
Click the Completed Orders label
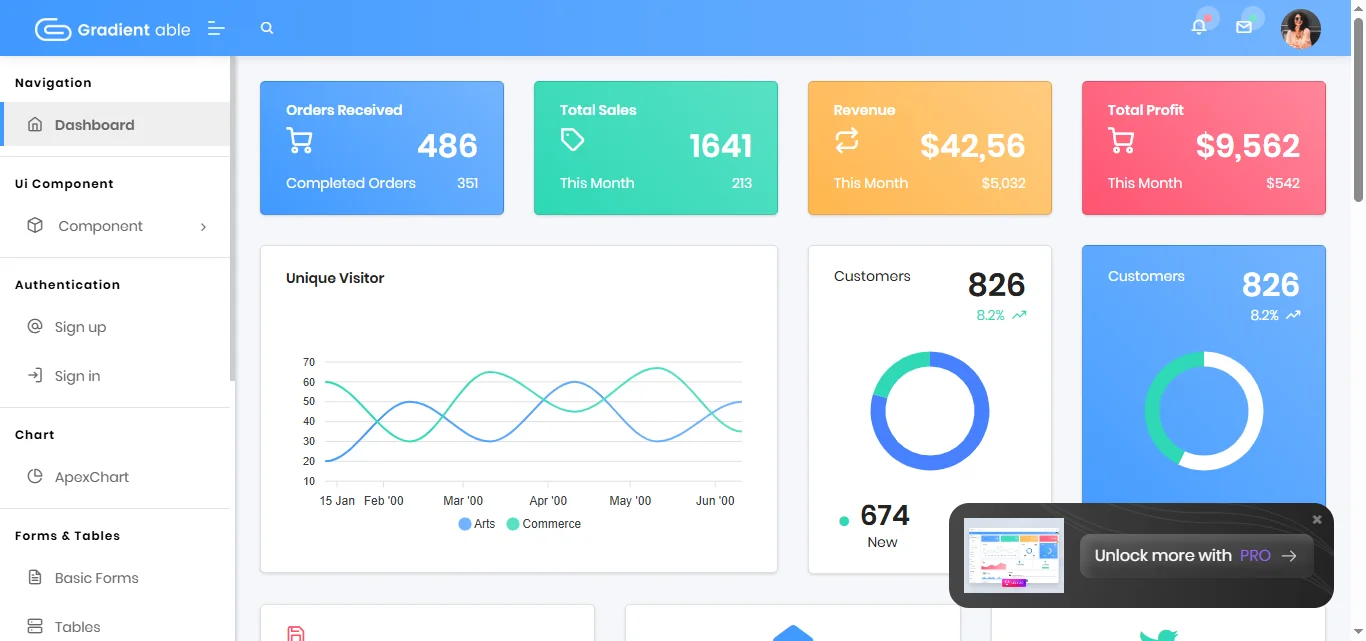click(x=351, y=183)
